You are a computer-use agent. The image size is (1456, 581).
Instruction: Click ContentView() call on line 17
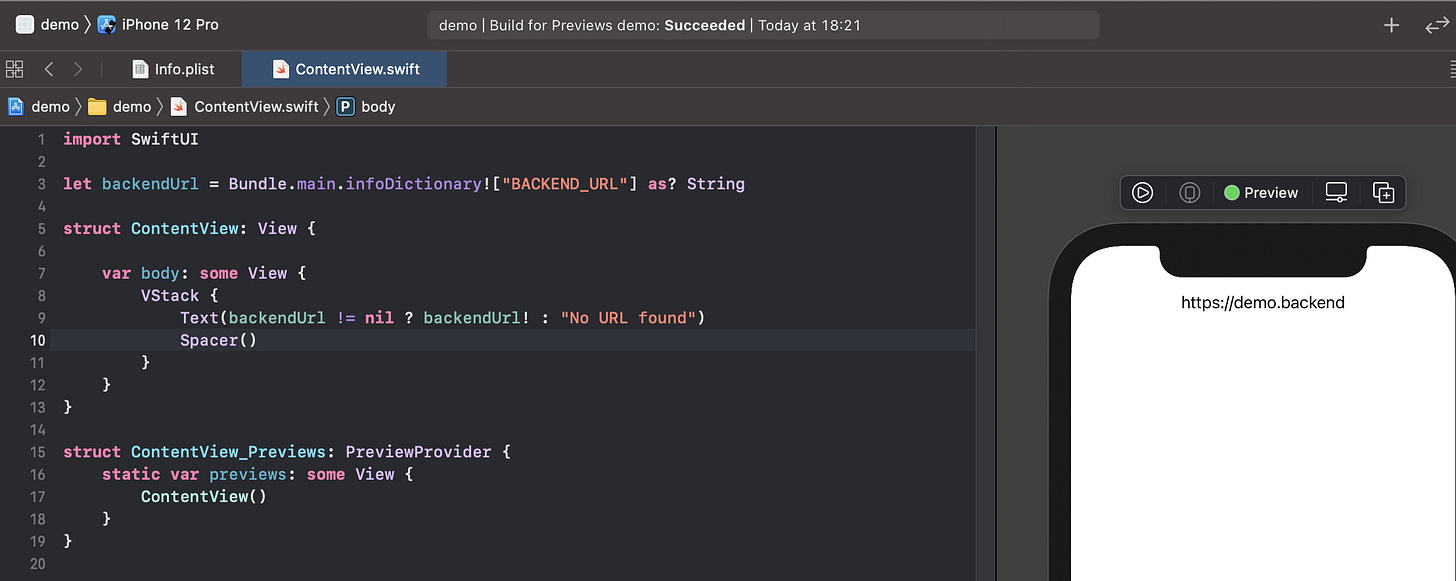tap(204, 496)
